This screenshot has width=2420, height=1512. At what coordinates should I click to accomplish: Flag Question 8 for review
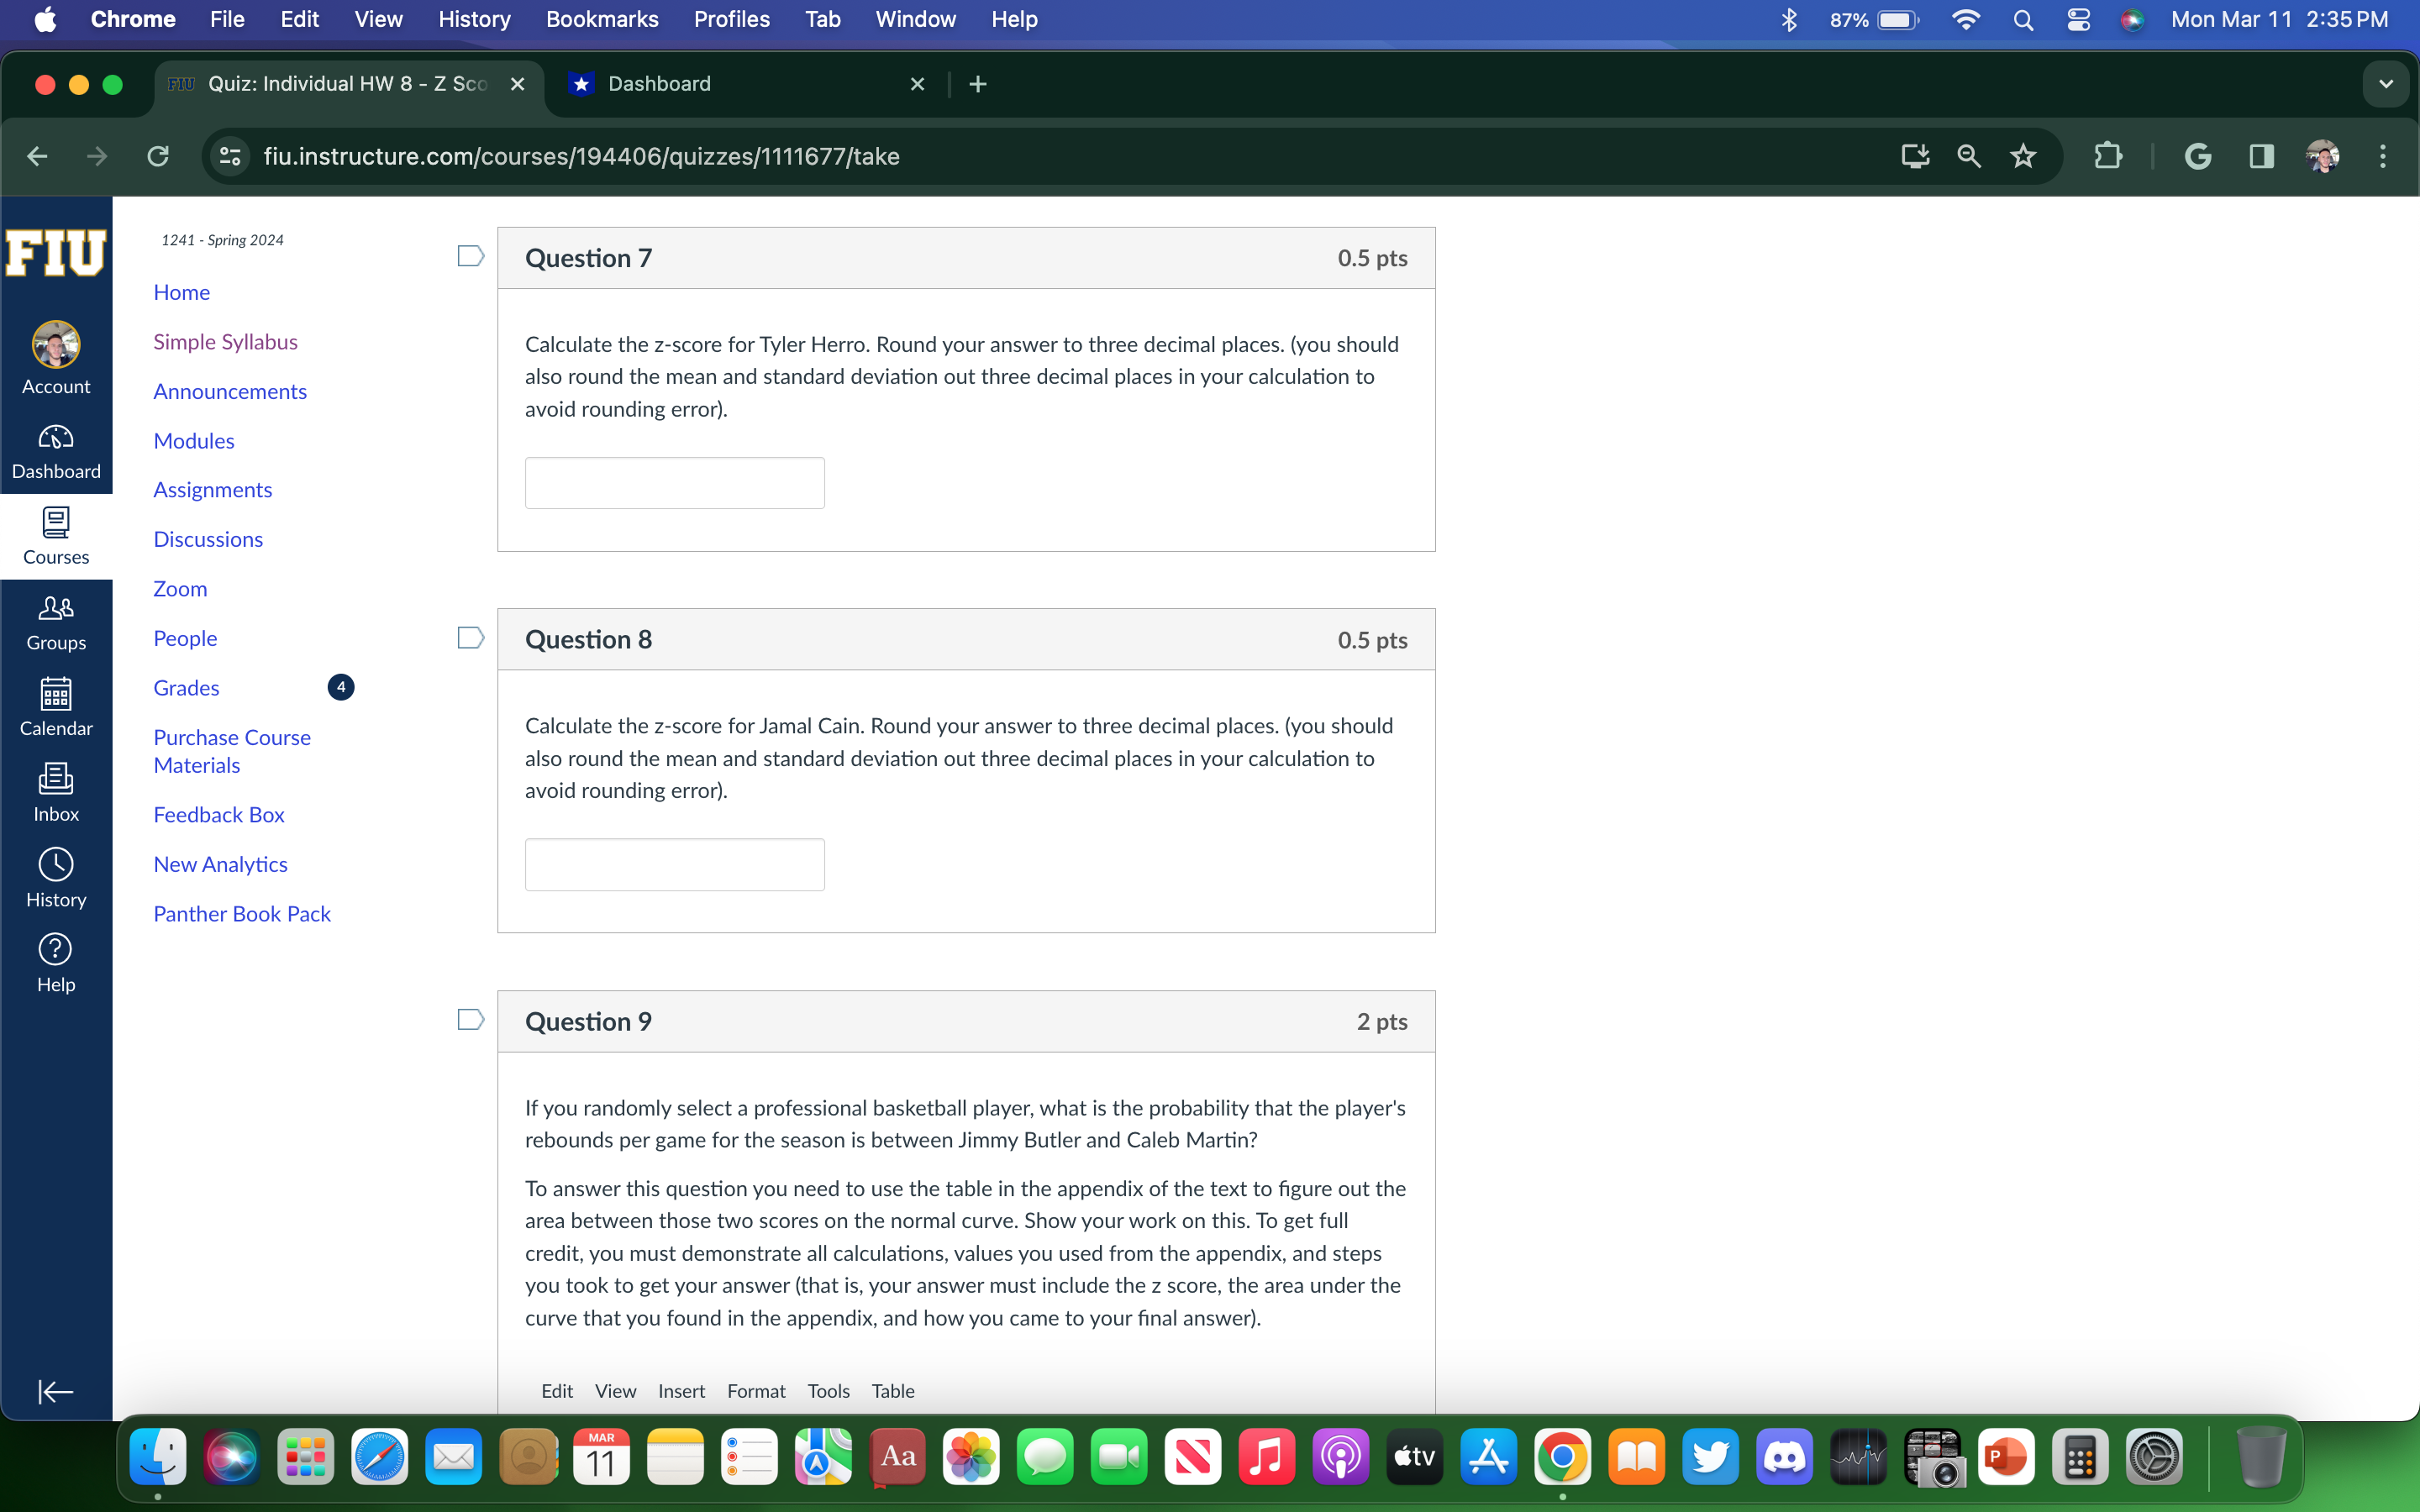470,638
